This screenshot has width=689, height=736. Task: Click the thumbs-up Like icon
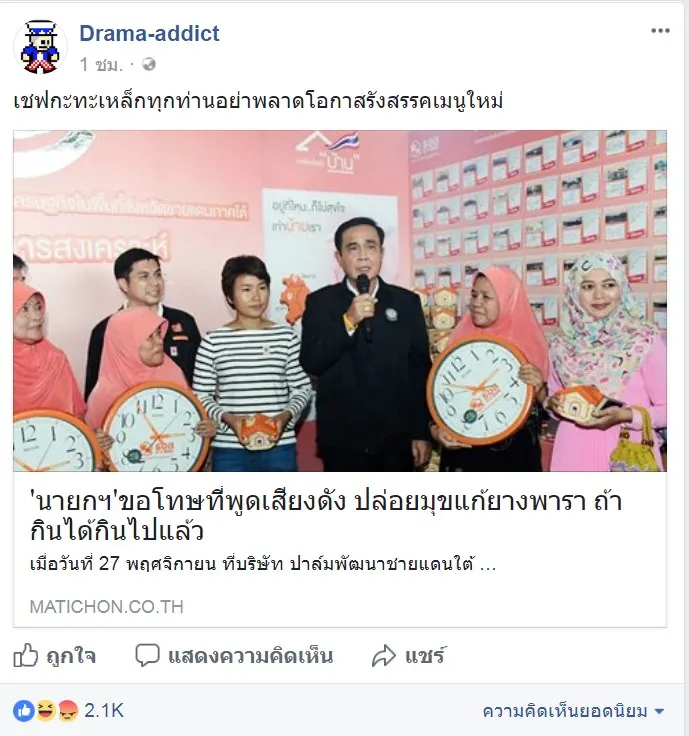tap(25, 655)
